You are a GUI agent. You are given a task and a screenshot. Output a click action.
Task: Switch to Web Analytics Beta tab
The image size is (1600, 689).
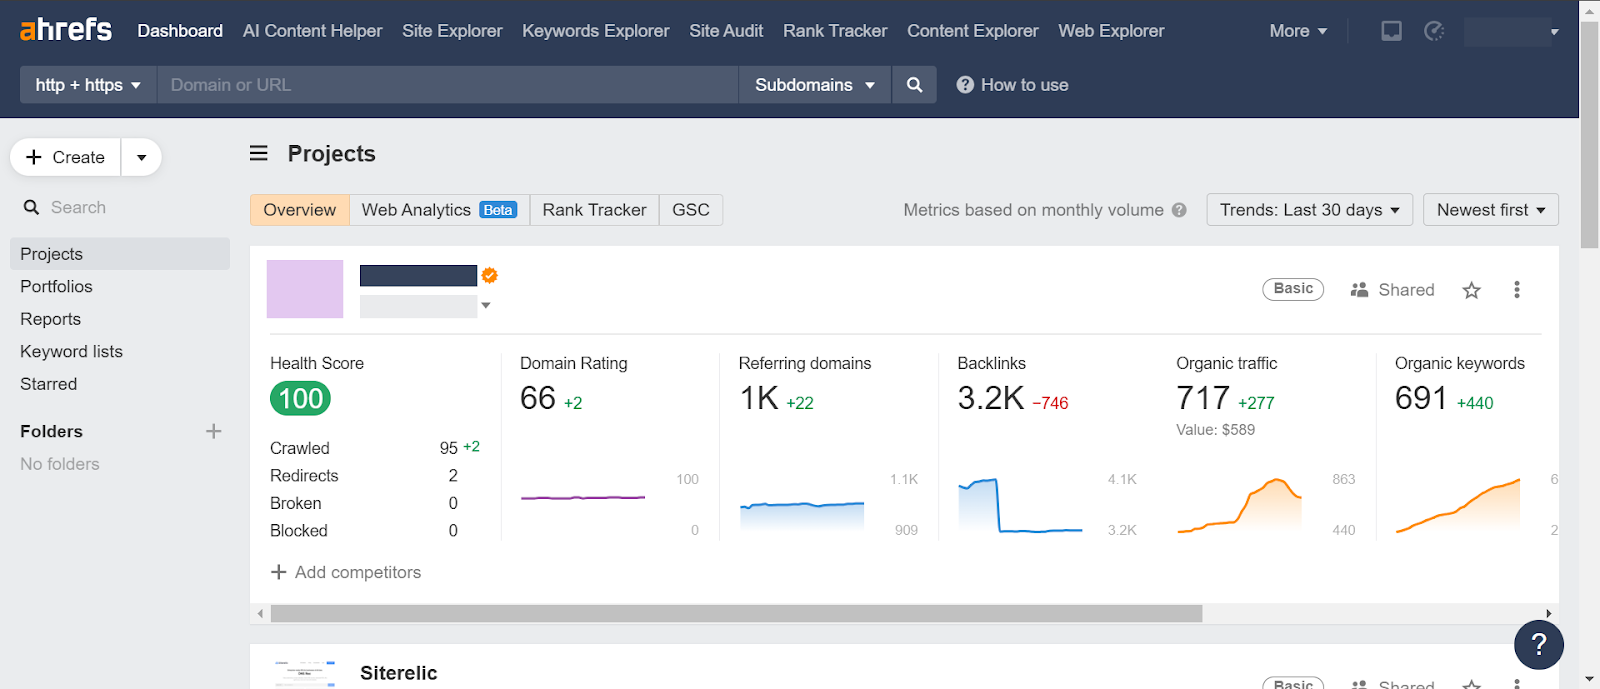click(439, 210)
